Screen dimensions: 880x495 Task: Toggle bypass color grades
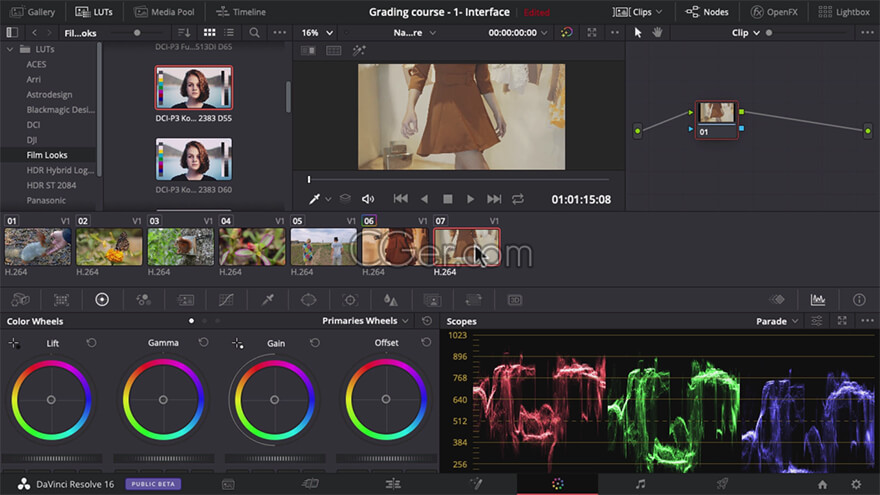pos(566,33)
